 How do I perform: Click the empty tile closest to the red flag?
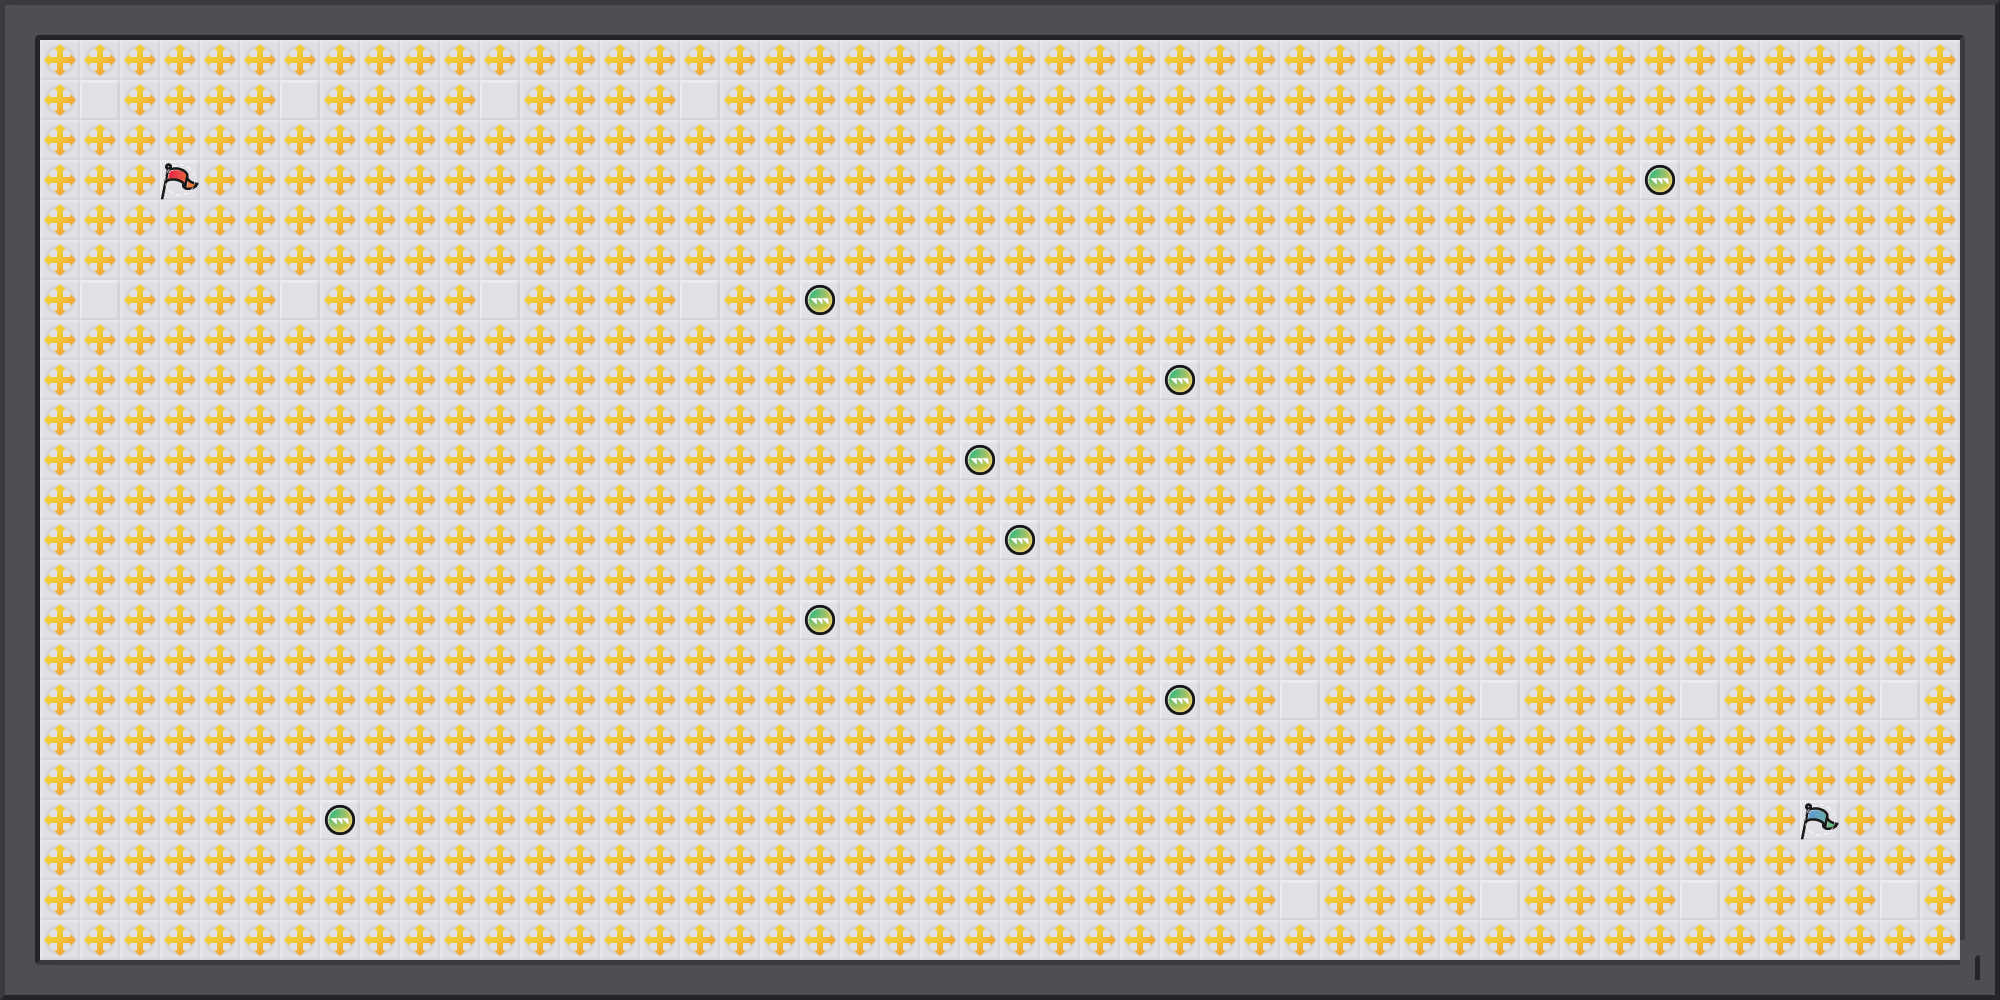point(100,100)
